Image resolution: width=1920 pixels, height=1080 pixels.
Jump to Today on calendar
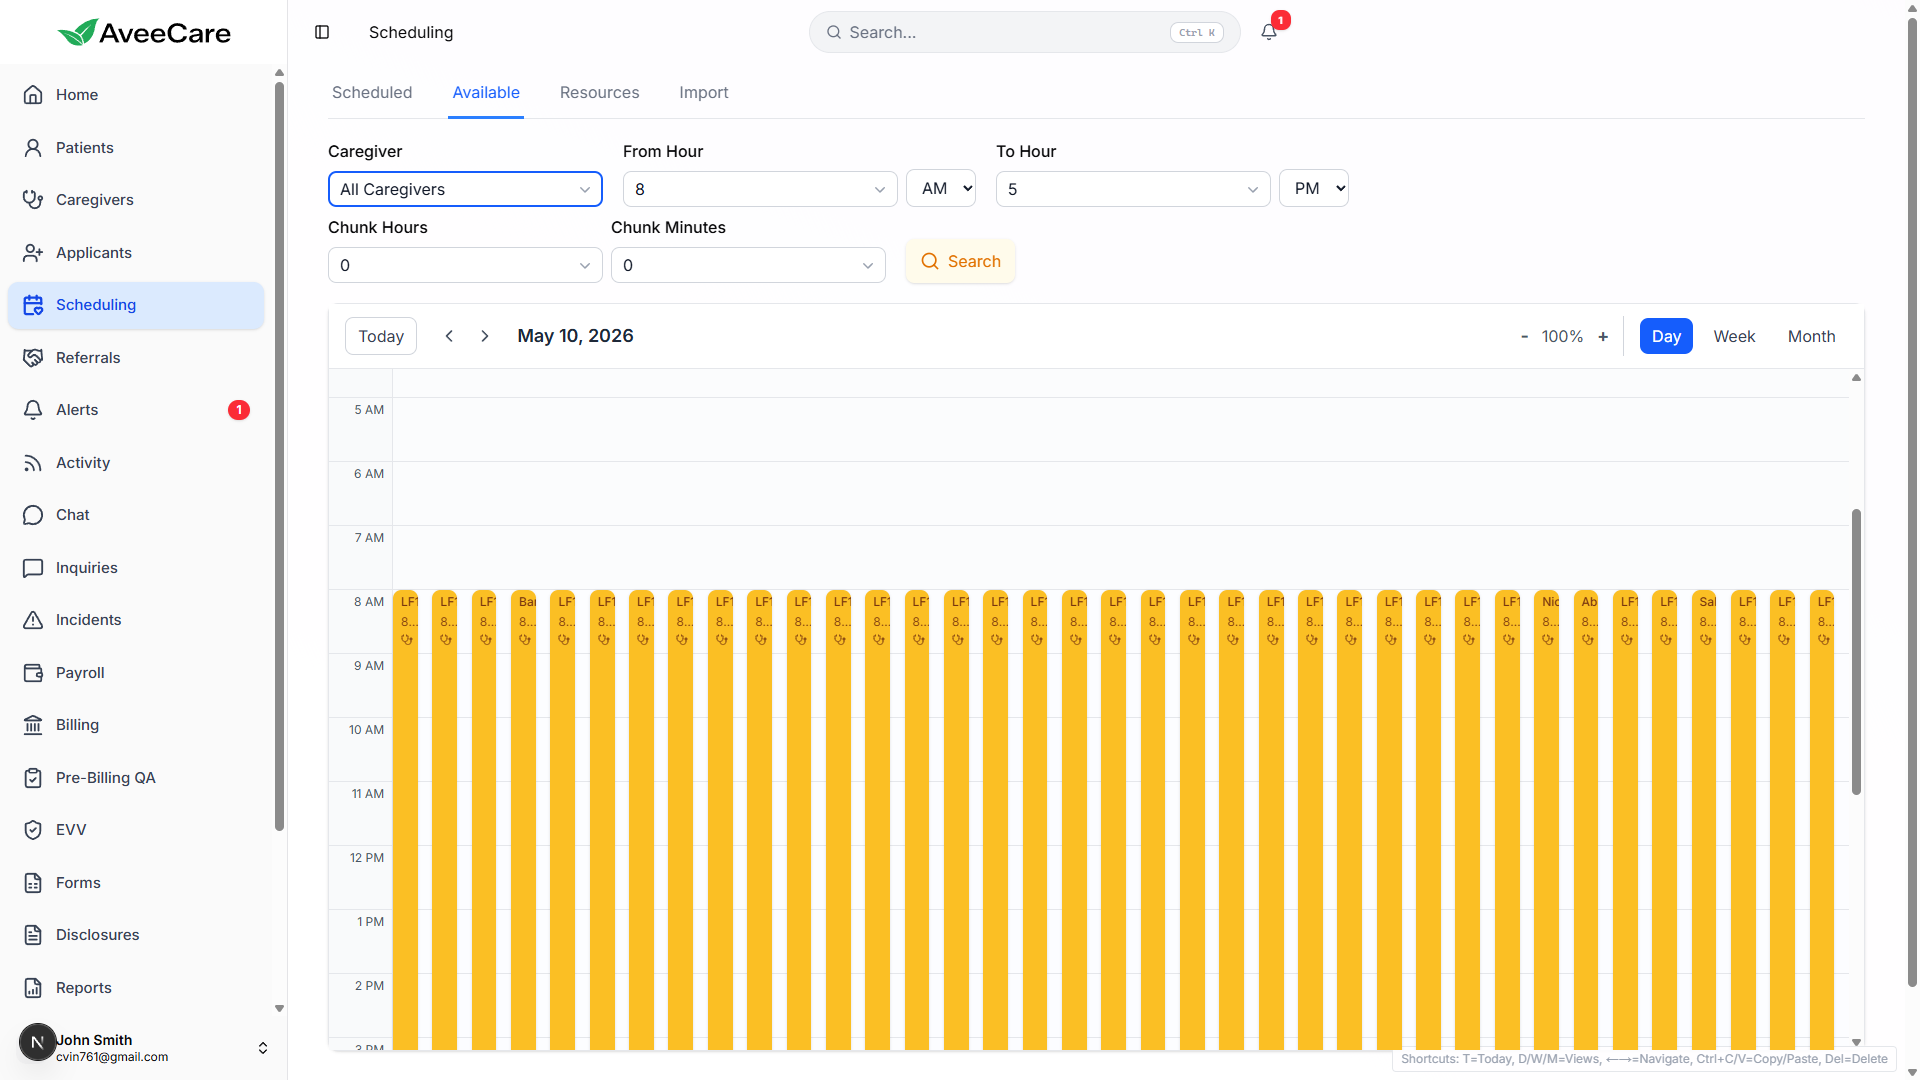(x=381, y=336)
